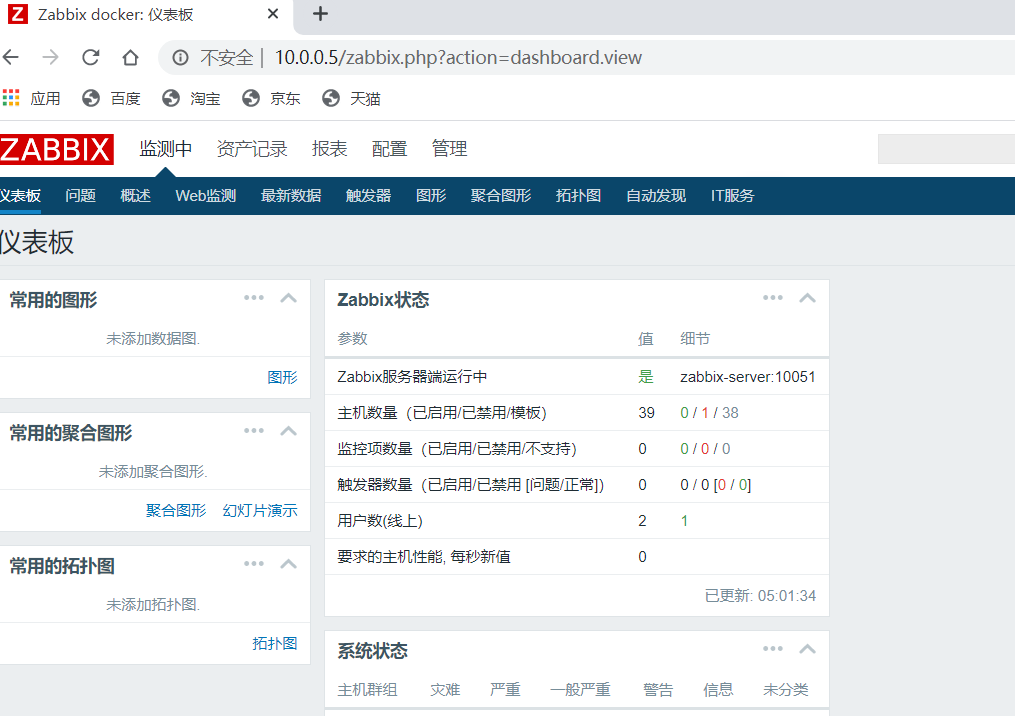
Task: Go back with the browser back arrow
Action: click(11, 58)
